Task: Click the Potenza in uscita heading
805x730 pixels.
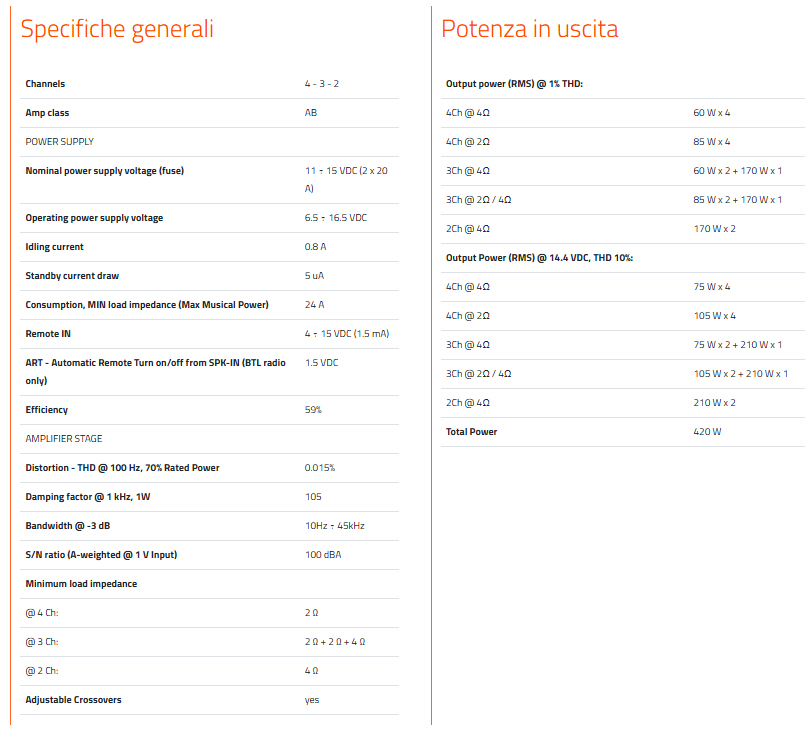Action: (529, 29)
